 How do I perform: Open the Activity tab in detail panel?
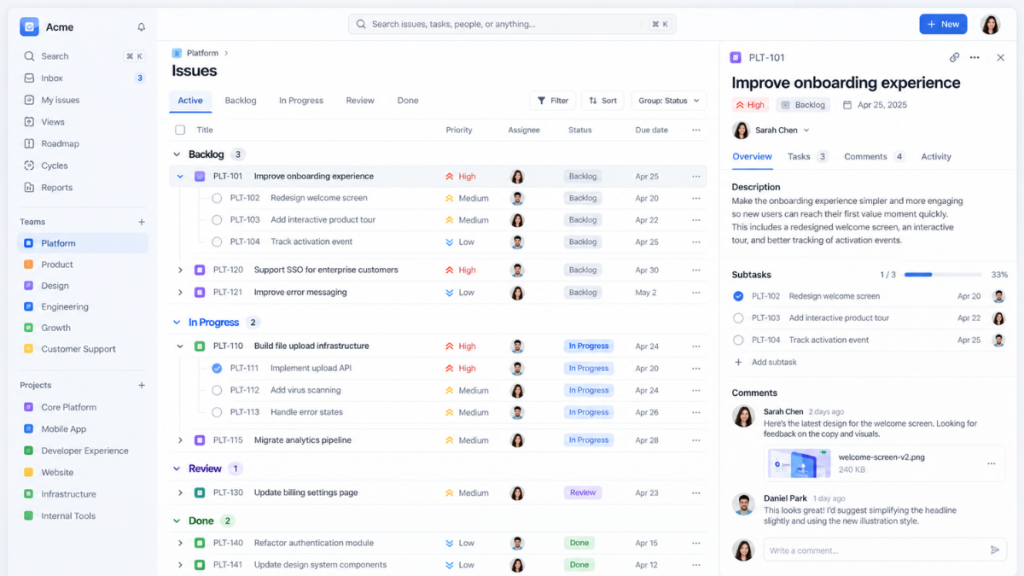click(x=936, y=157)
